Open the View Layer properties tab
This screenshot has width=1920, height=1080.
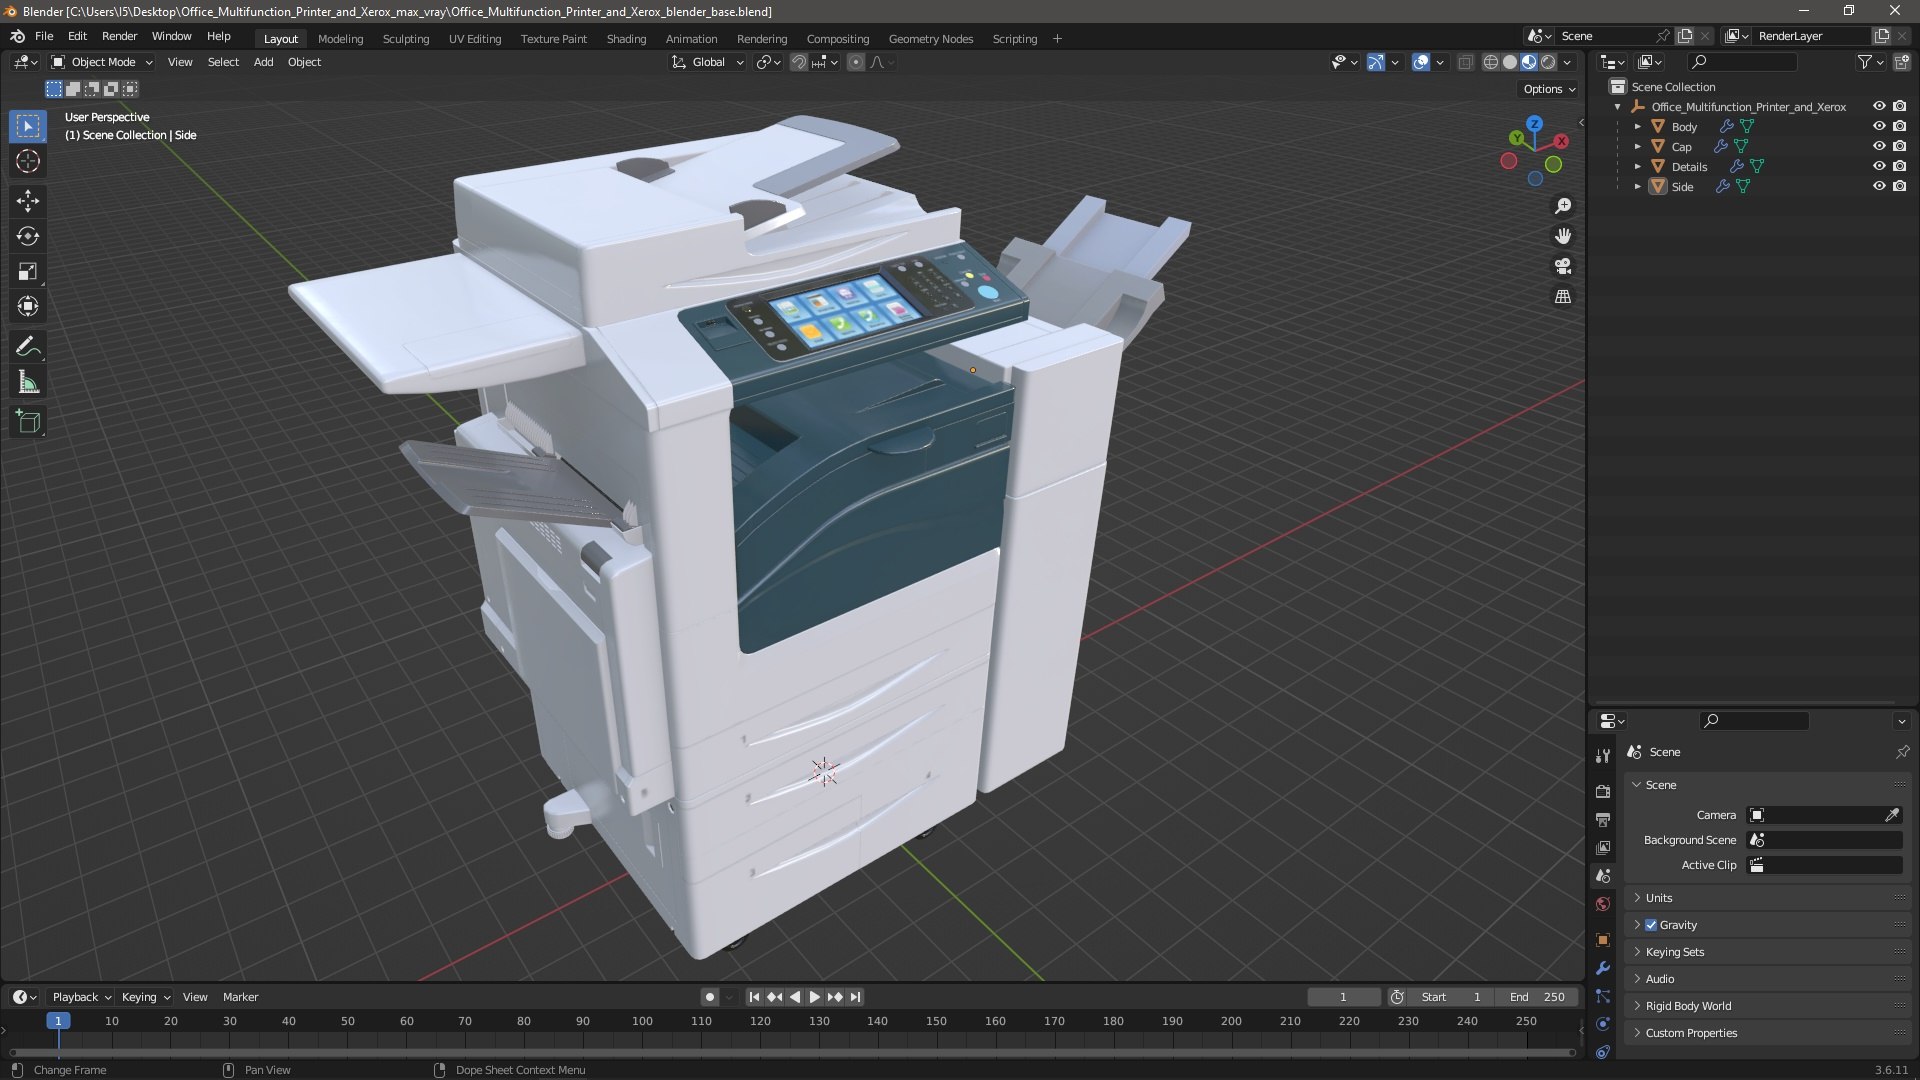click(x=1603, y=847)
